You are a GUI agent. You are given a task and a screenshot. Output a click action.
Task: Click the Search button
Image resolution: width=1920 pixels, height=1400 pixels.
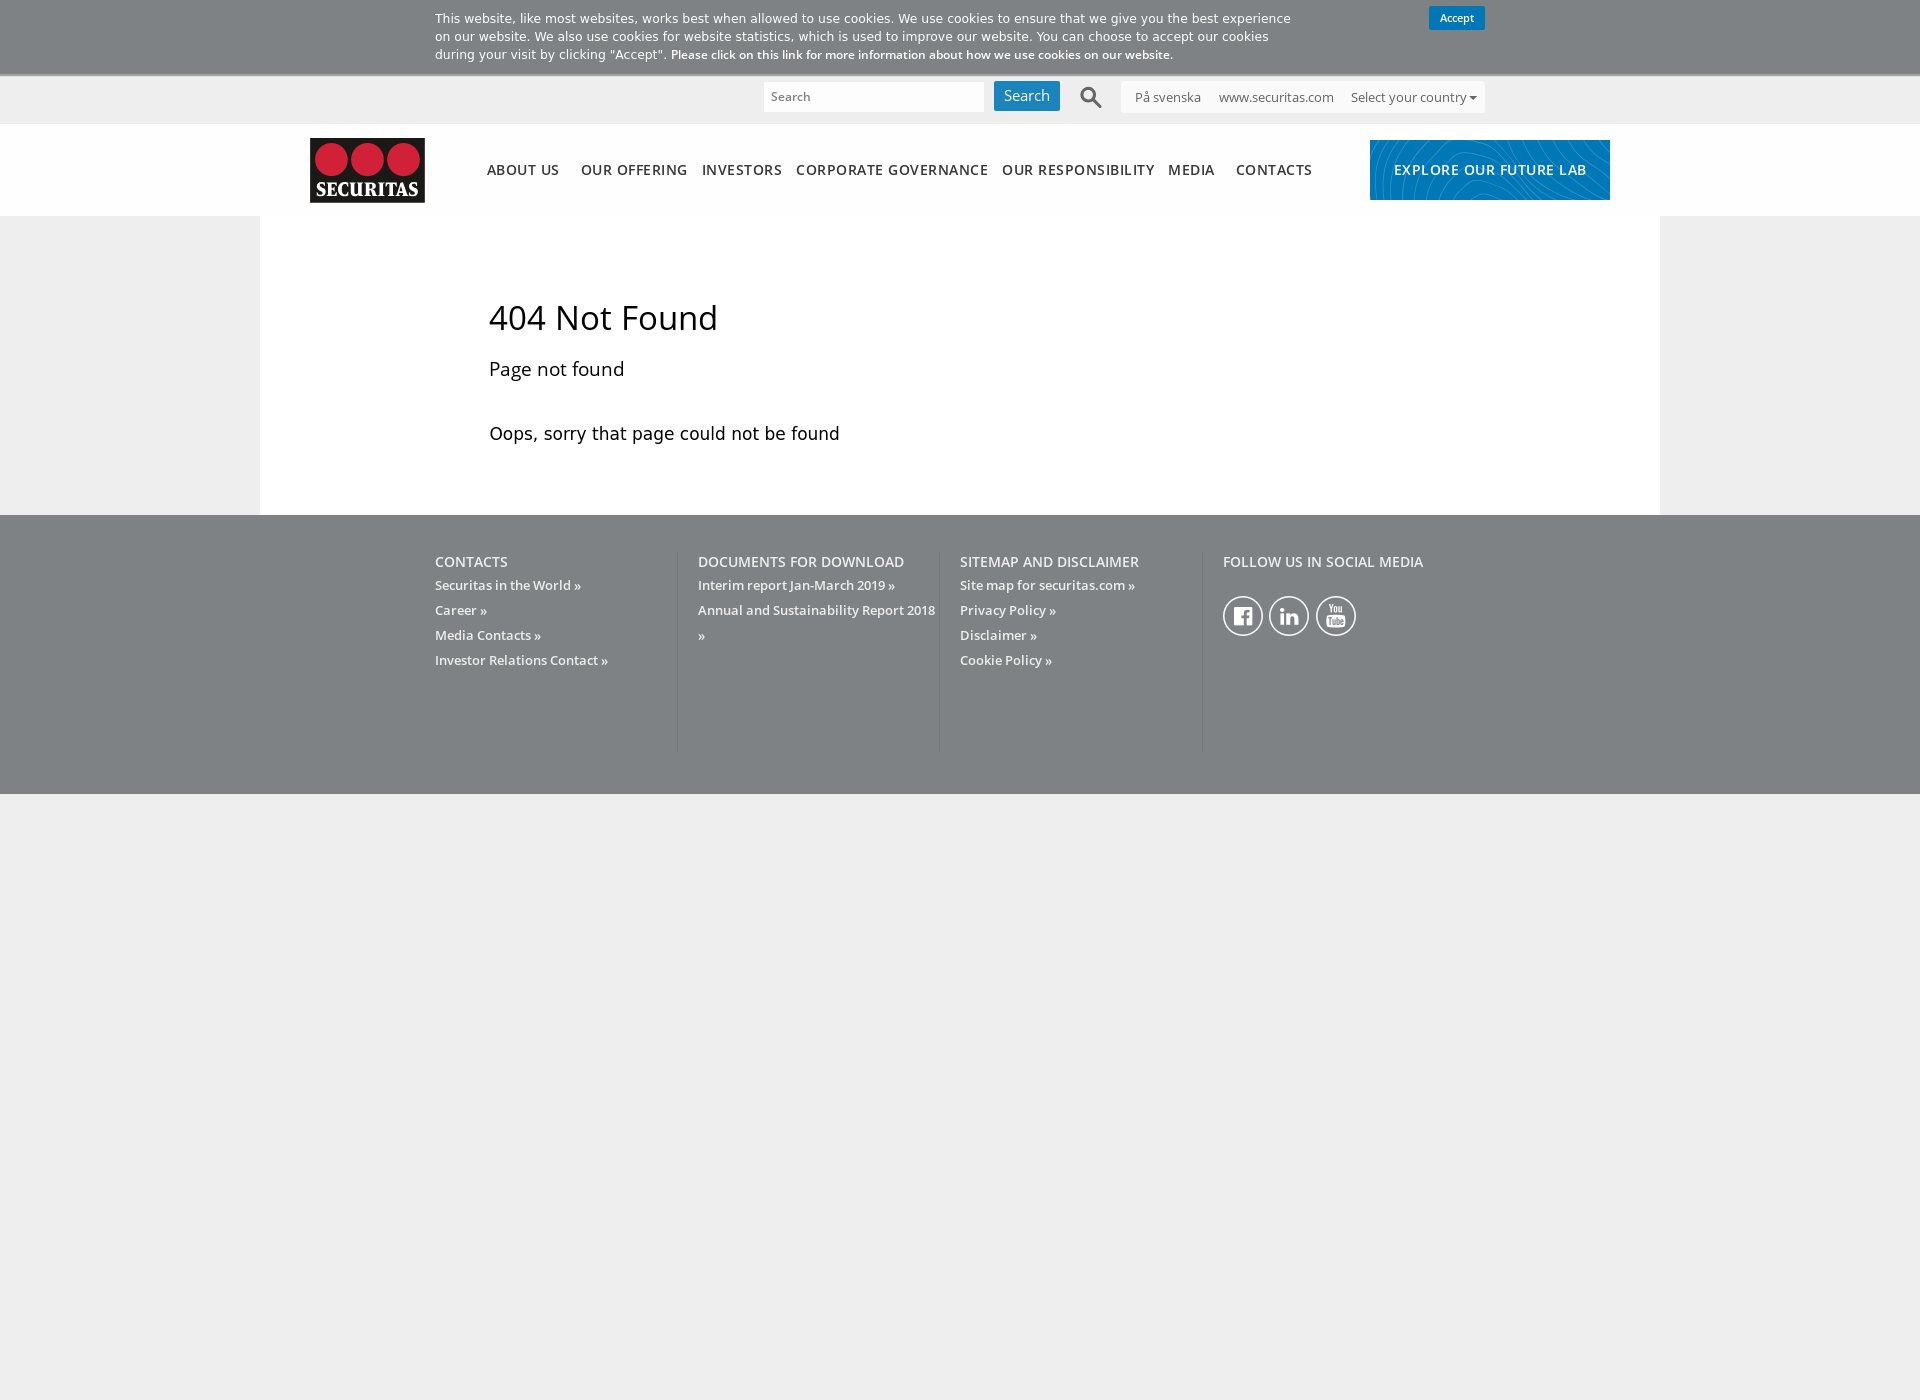[1026, 95]
